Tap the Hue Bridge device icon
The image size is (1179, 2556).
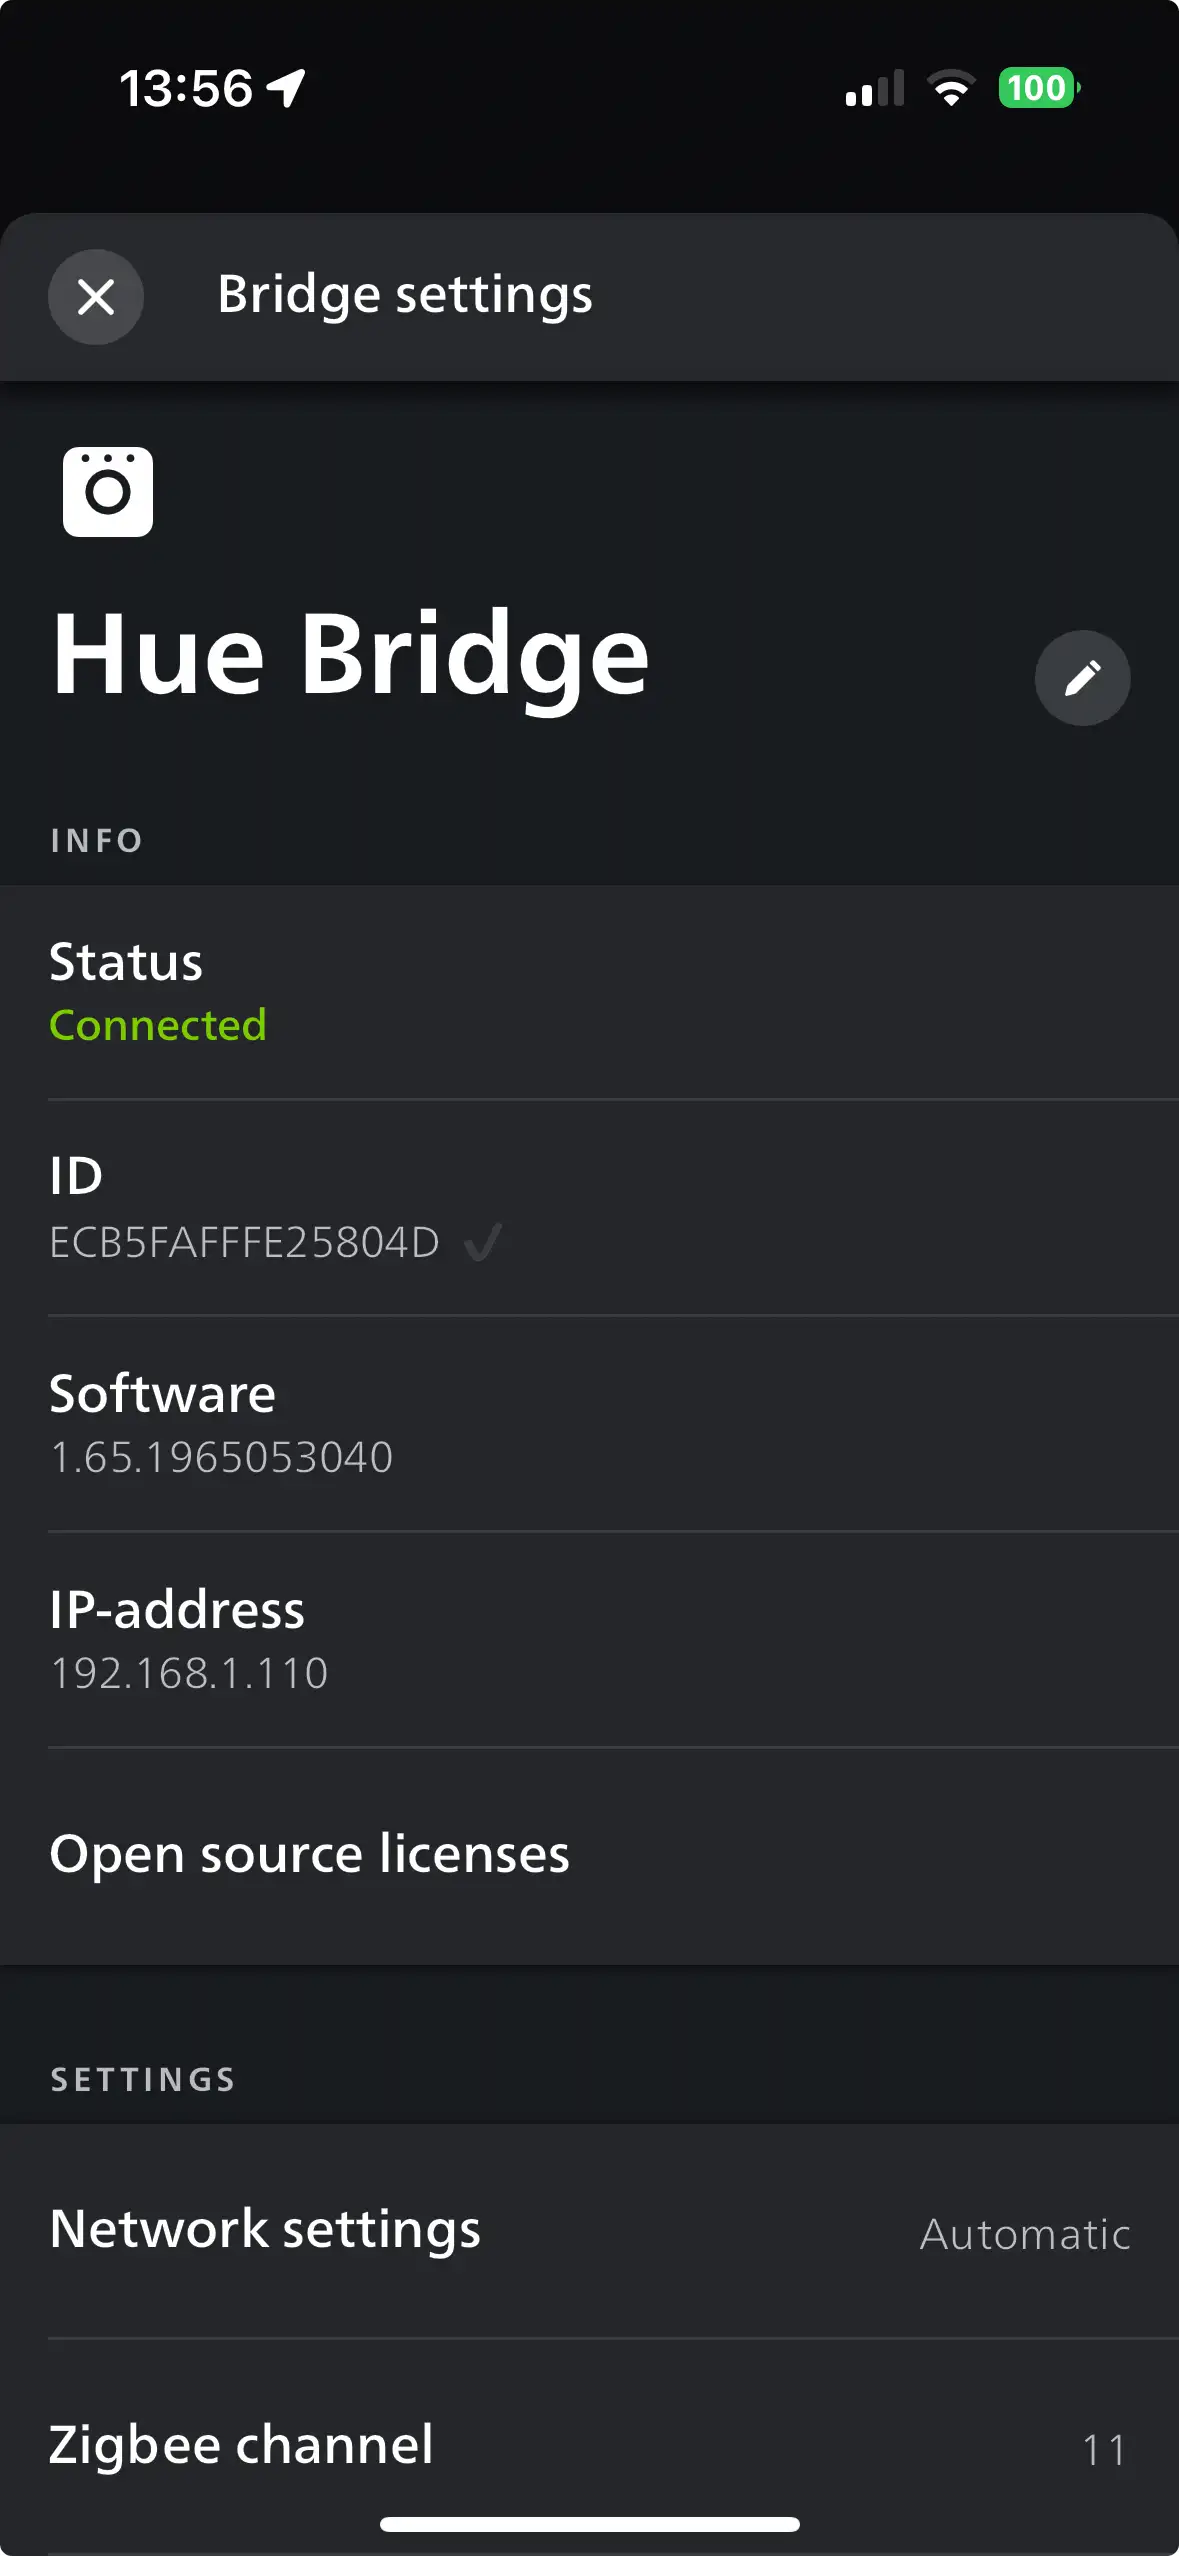pos(108,492)
